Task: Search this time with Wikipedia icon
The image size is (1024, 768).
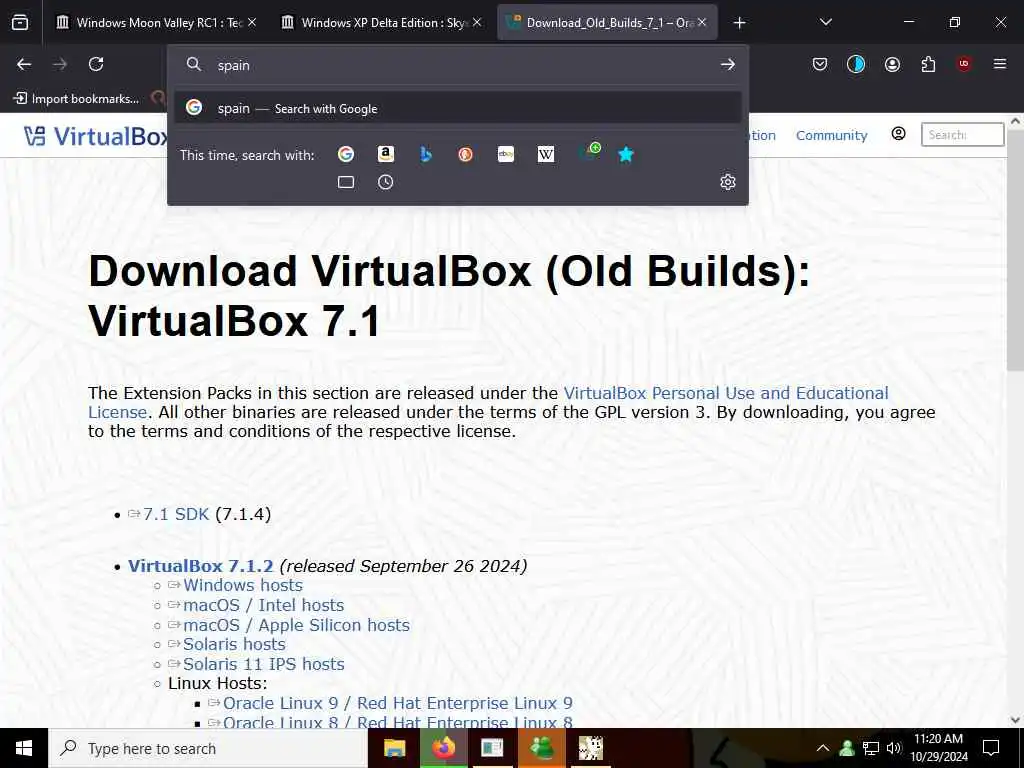Action: pos(546,154)
